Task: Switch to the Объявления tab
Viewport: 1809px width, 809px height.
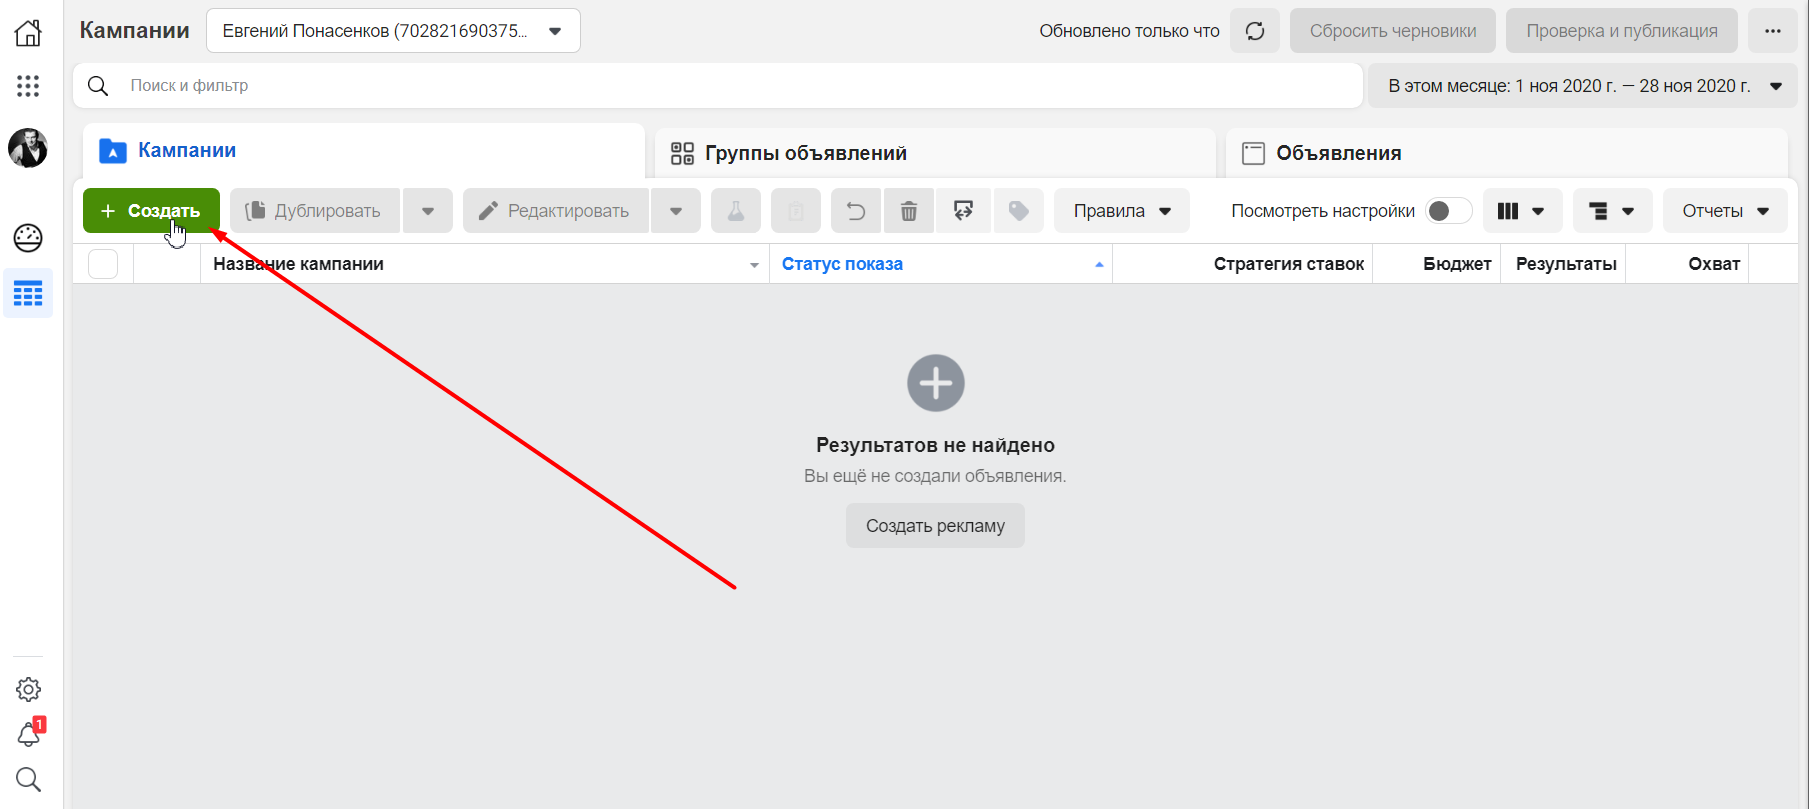Action: pos(1507,153)
